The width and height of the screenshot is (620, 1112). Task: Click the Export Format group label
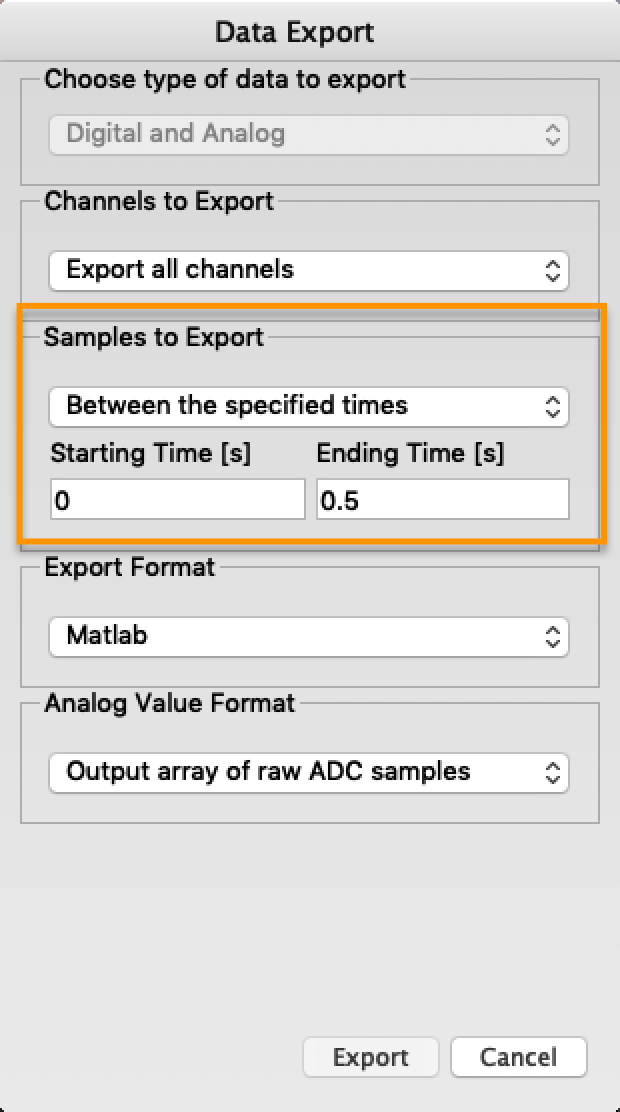point(130,567)
